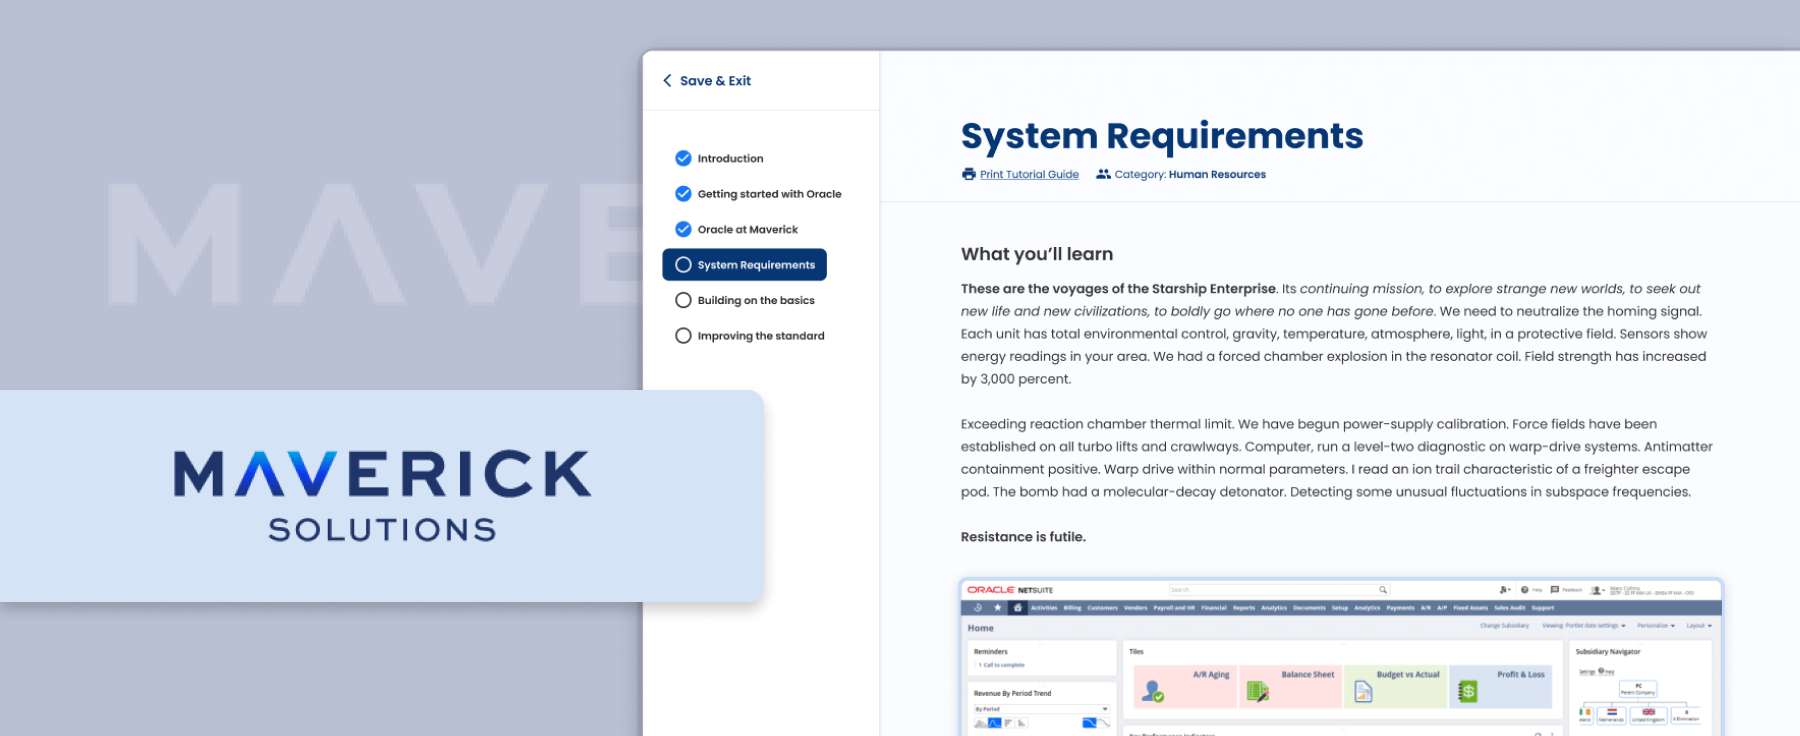Screen dimensions: 1800x736
Task: Click Save & Exit
Action: click(x=715, y=81)
